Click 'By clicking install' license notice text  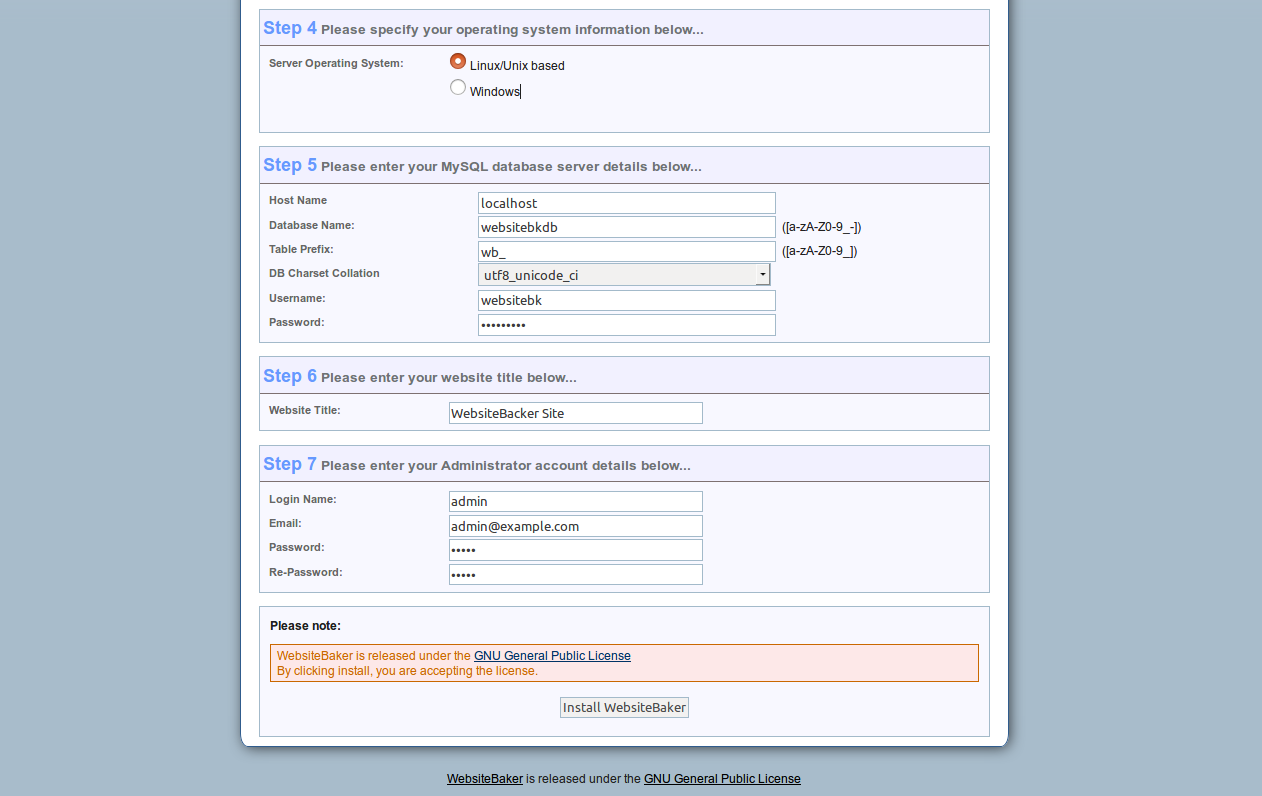click(x=407, y=671)
